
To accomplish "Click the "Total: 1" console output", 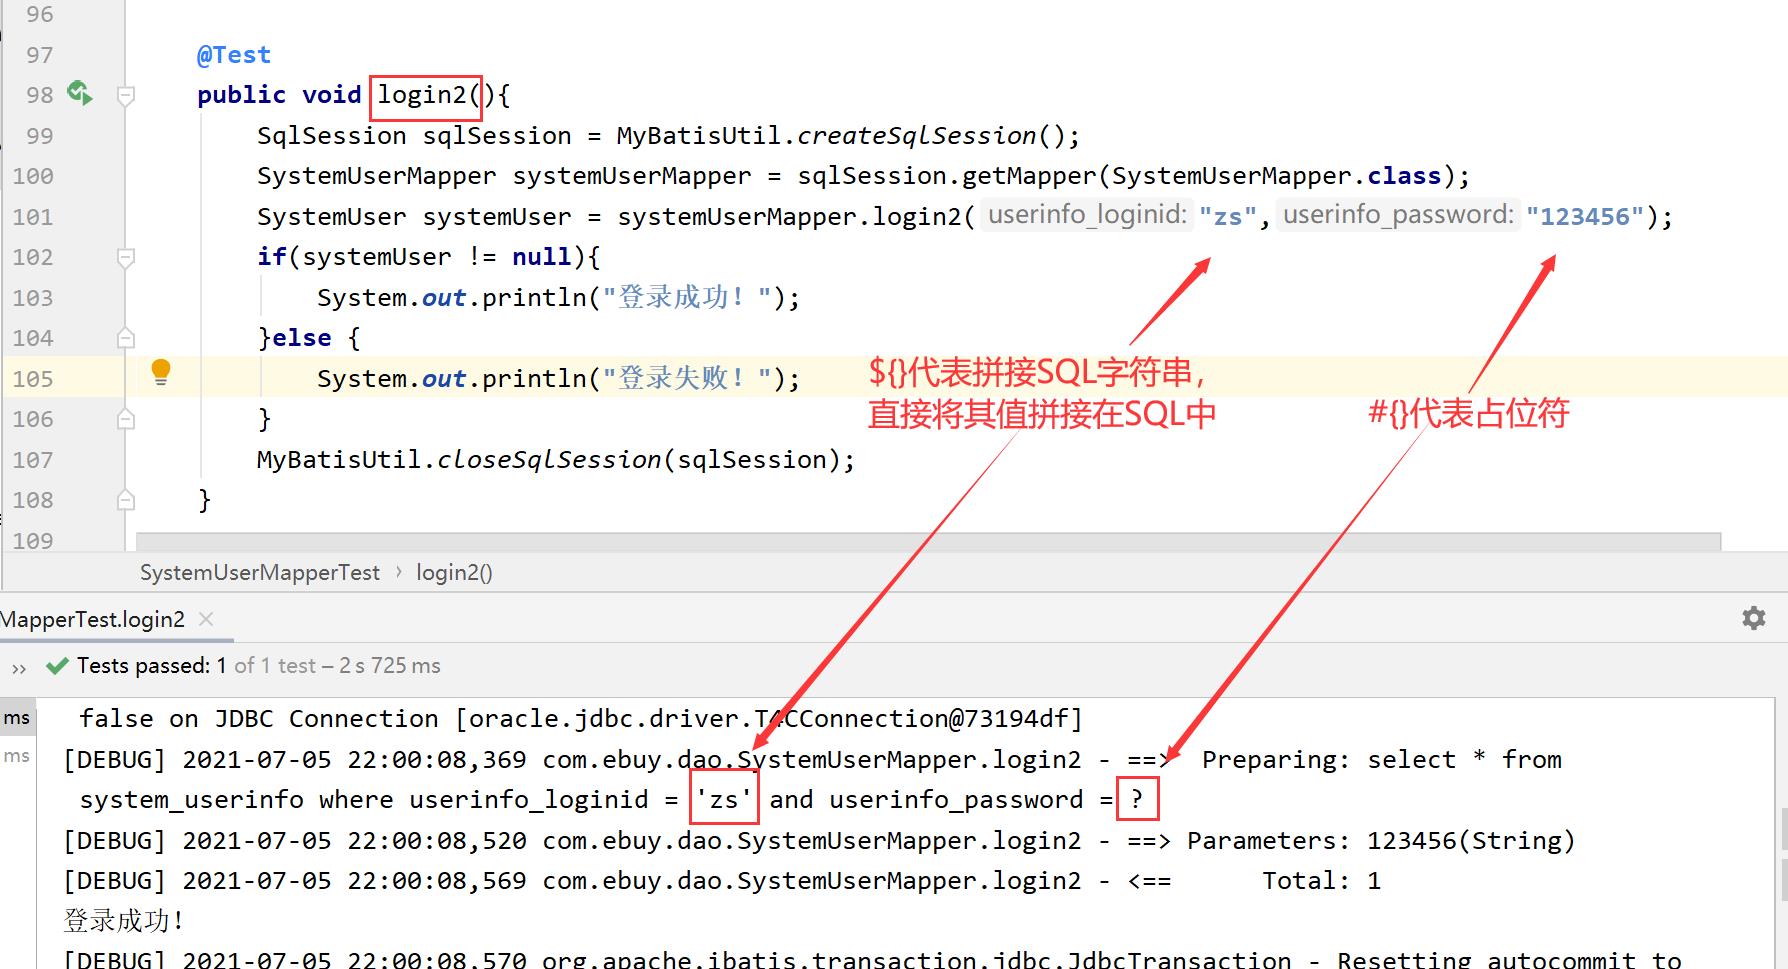I will 1321,881.
